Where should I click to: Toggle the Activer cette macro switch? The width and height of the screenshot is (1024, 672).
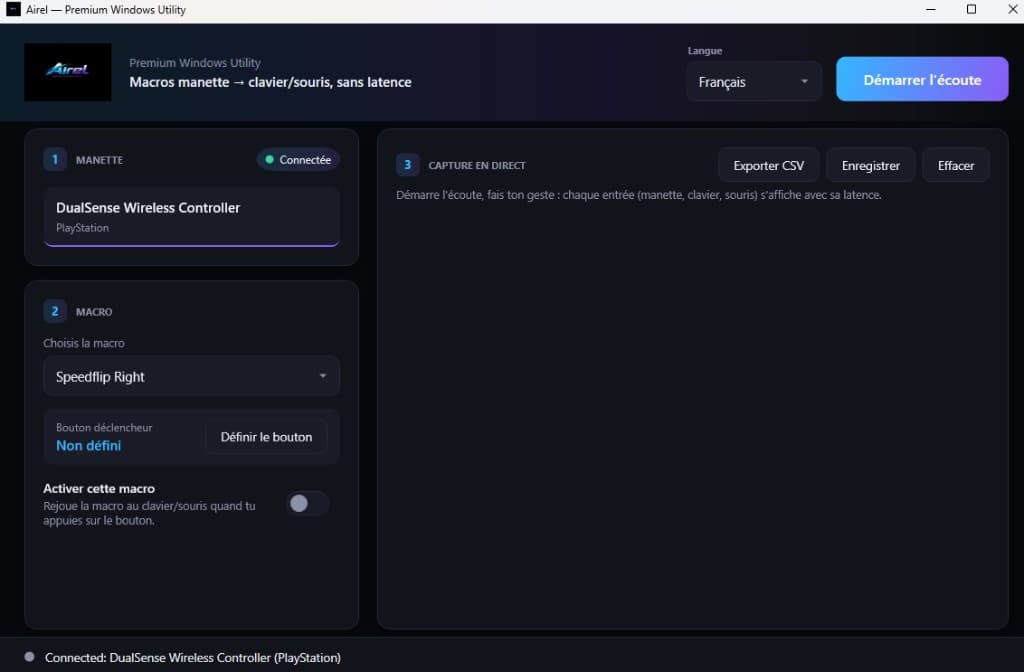click(308, 504)
